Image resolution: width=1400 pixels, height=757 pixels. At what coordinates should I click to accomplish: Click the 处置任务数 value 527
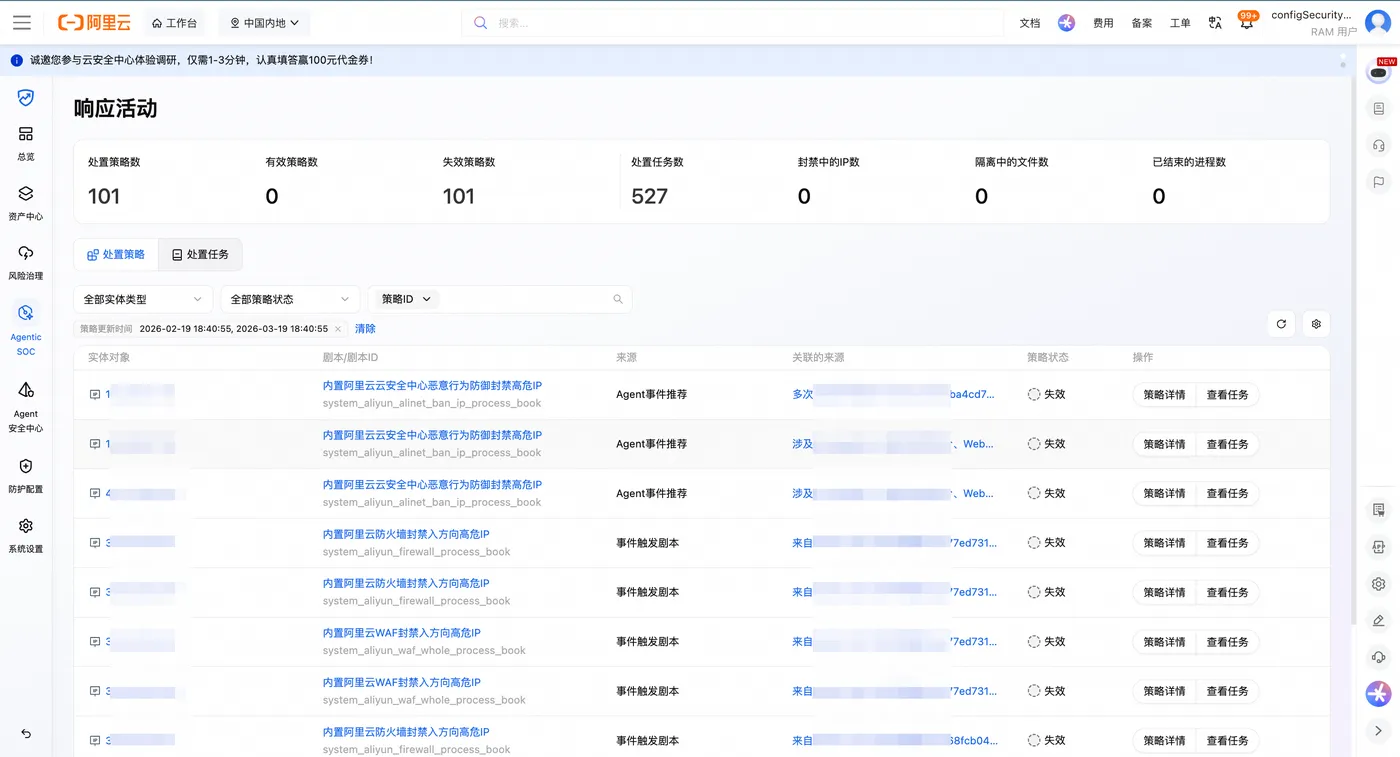tap(649, 196)
